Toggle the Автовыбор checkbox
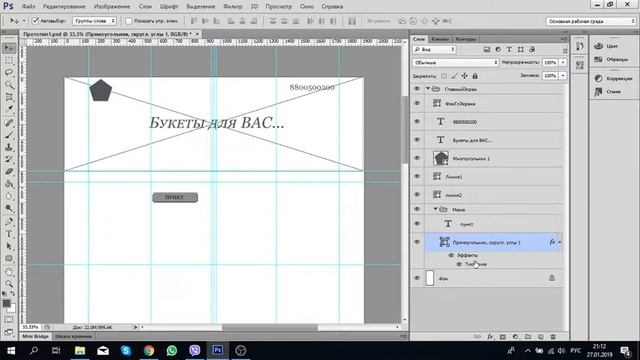The height and width of the screenshot is (360, 640). (36, 21)
